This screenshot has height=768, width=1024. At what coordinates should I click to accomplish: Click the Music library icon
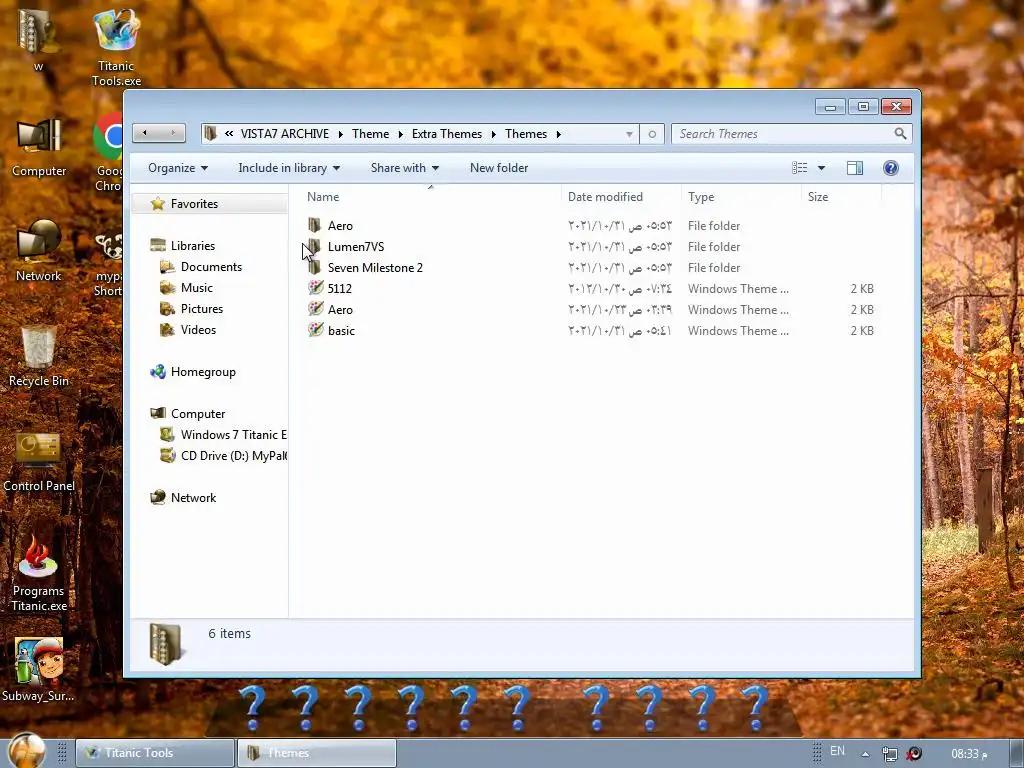[168, 287]
